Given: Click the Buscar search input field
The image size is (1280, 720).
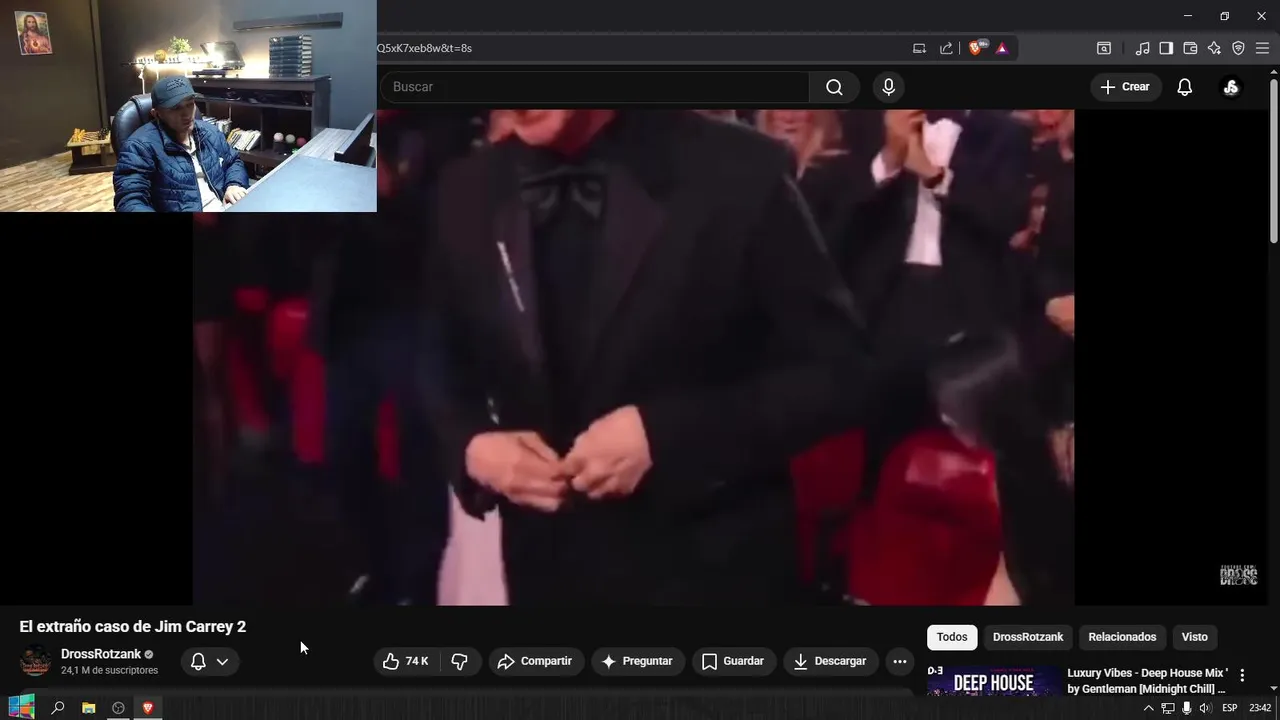Looking at the screenshot, I should point(595,87).
